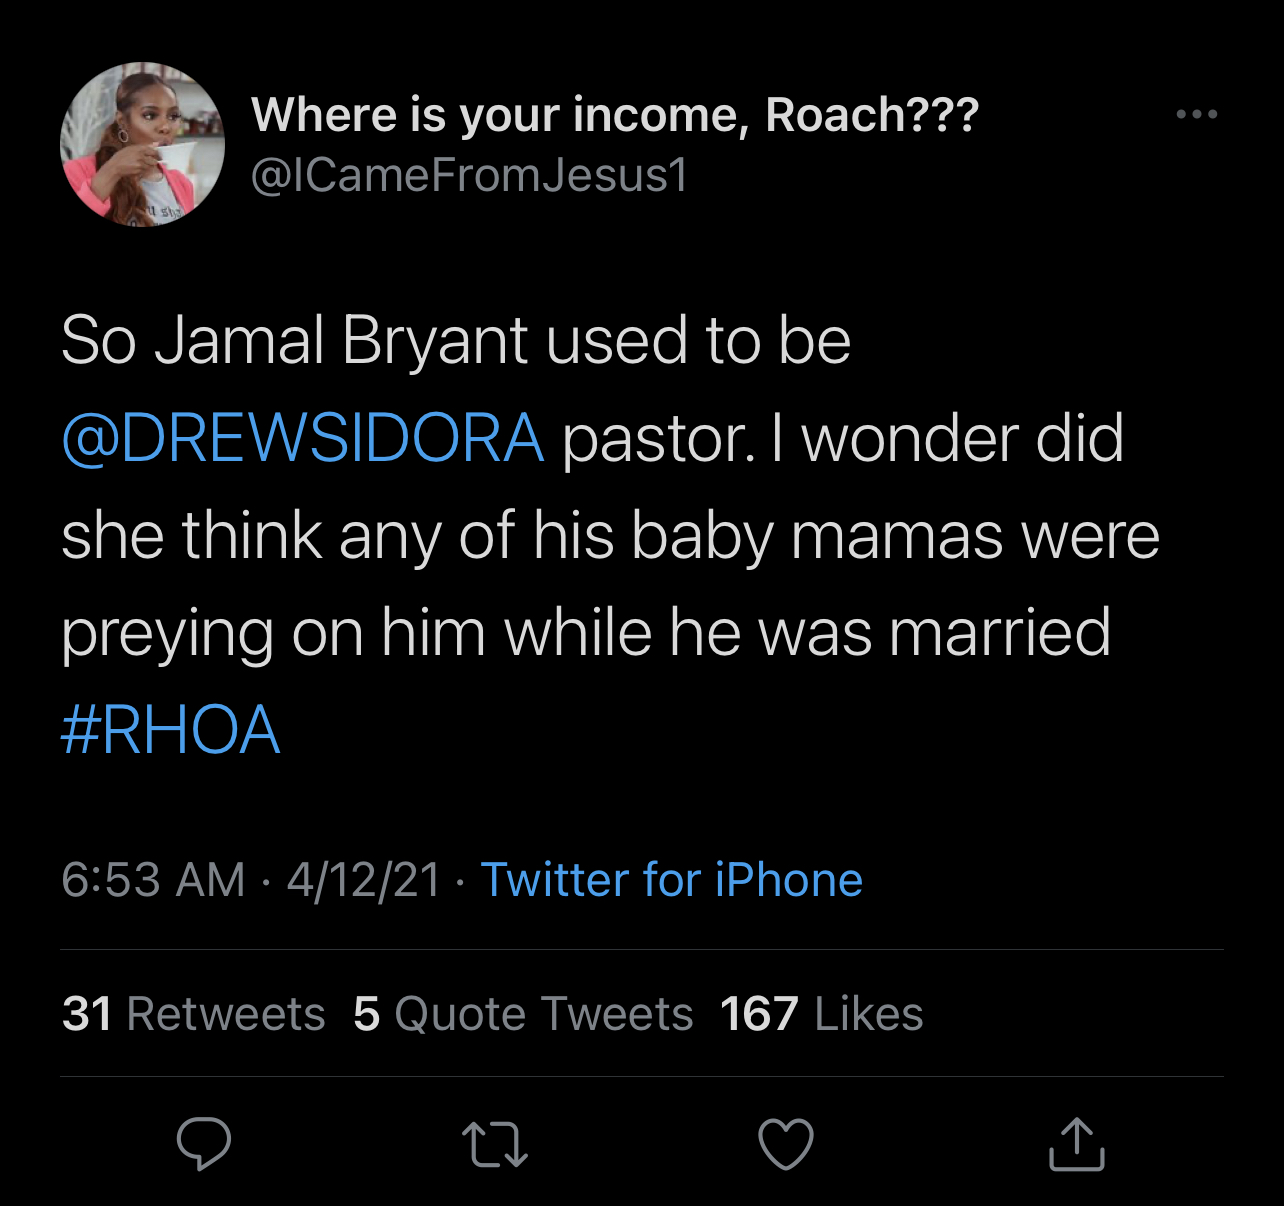
Task: Tap the reply speech bubble icon
Action: [x=204, y=1143]
